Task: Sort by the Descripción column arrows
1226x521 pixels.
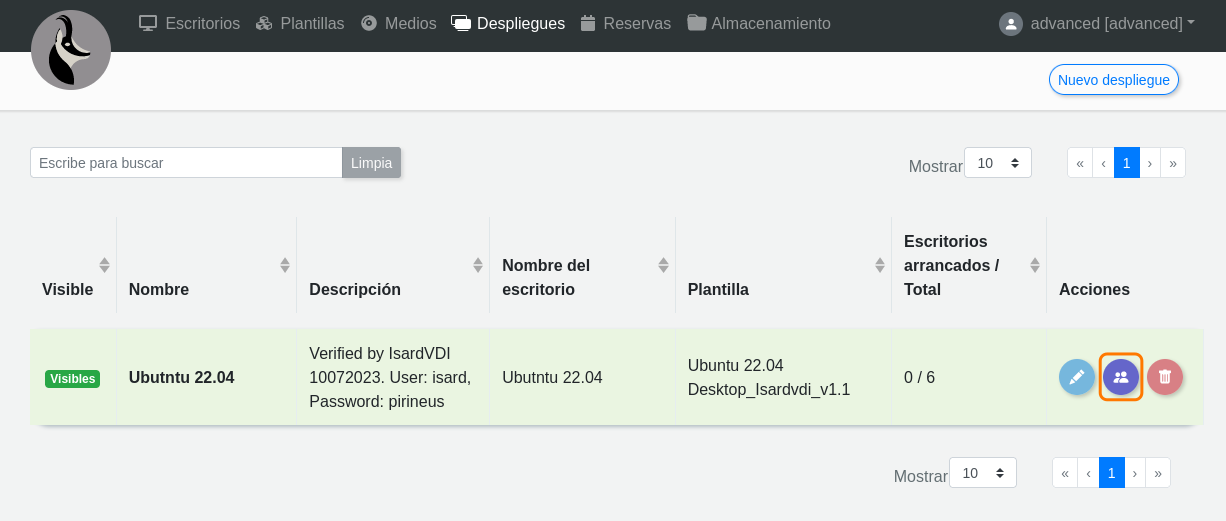Action: 477,265
